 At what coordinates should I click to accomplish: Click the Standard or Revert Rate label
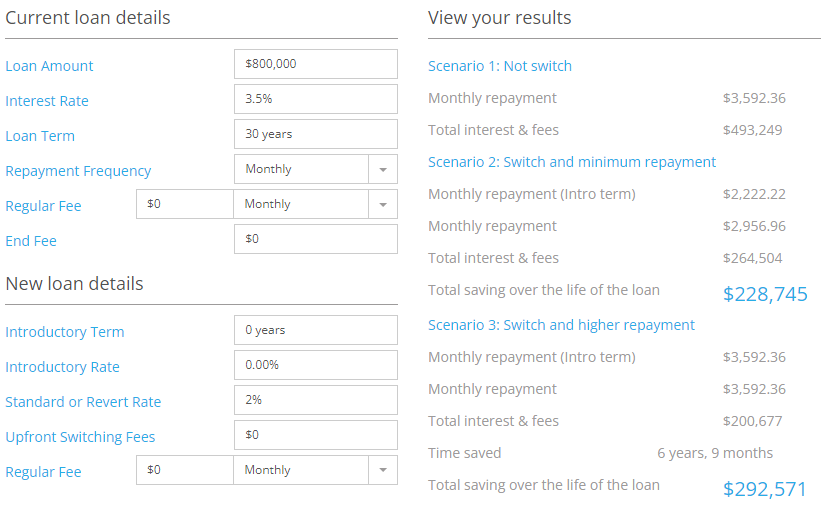[x=83, y=402]
